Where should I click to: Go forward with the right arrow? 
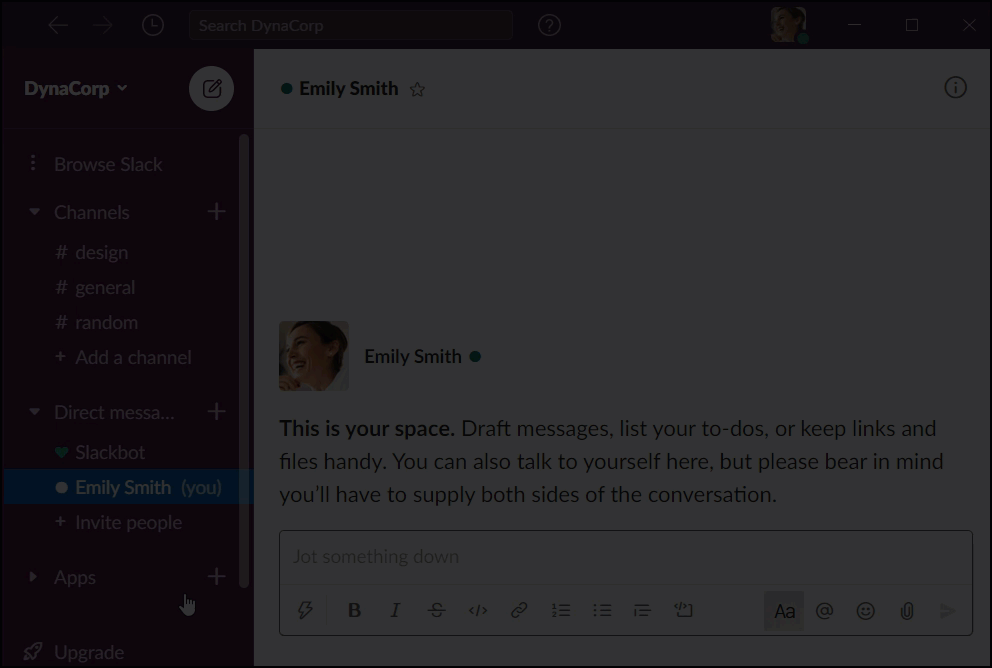pyautogui.click(x=102, y=25)
